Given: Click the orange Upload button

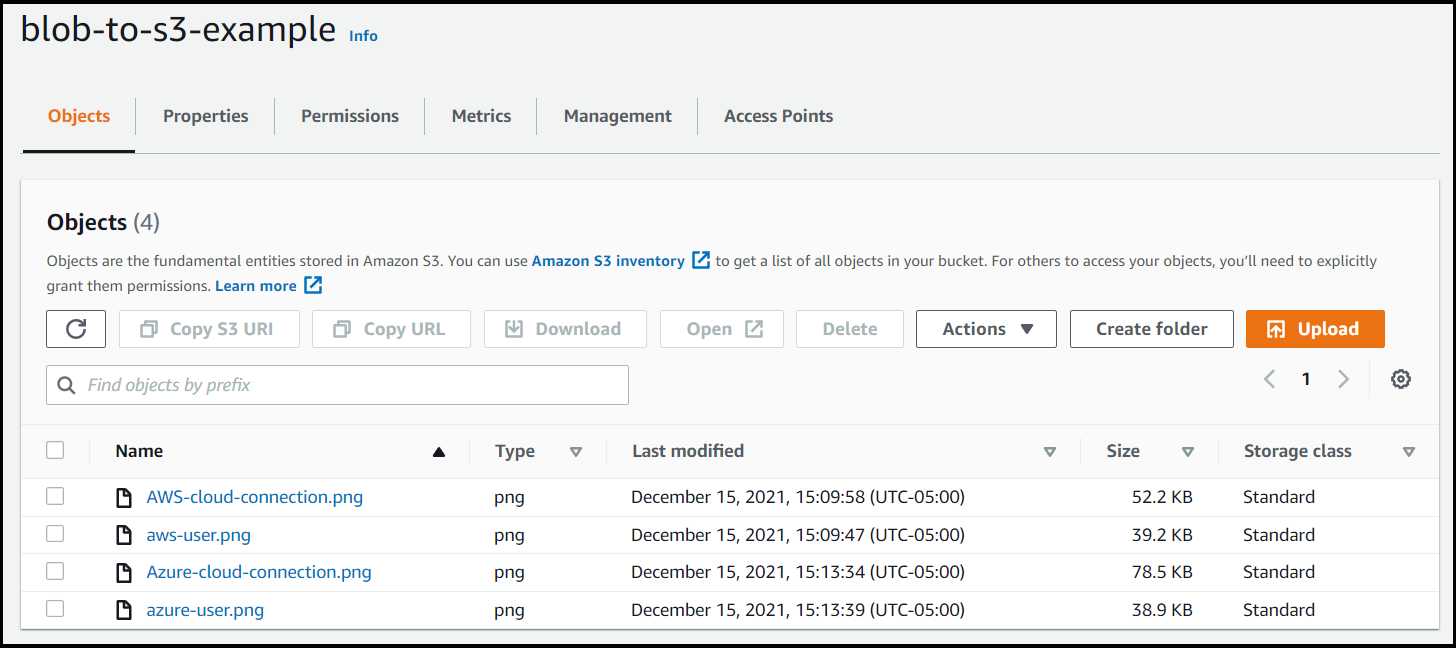Looking at the screenshot, I should (x=1315, y=329).
